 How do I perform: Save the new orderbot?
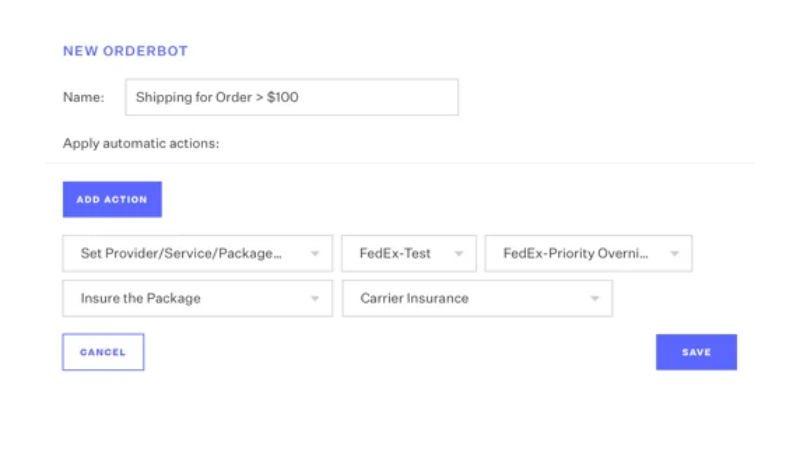click(x=696, y=352)
